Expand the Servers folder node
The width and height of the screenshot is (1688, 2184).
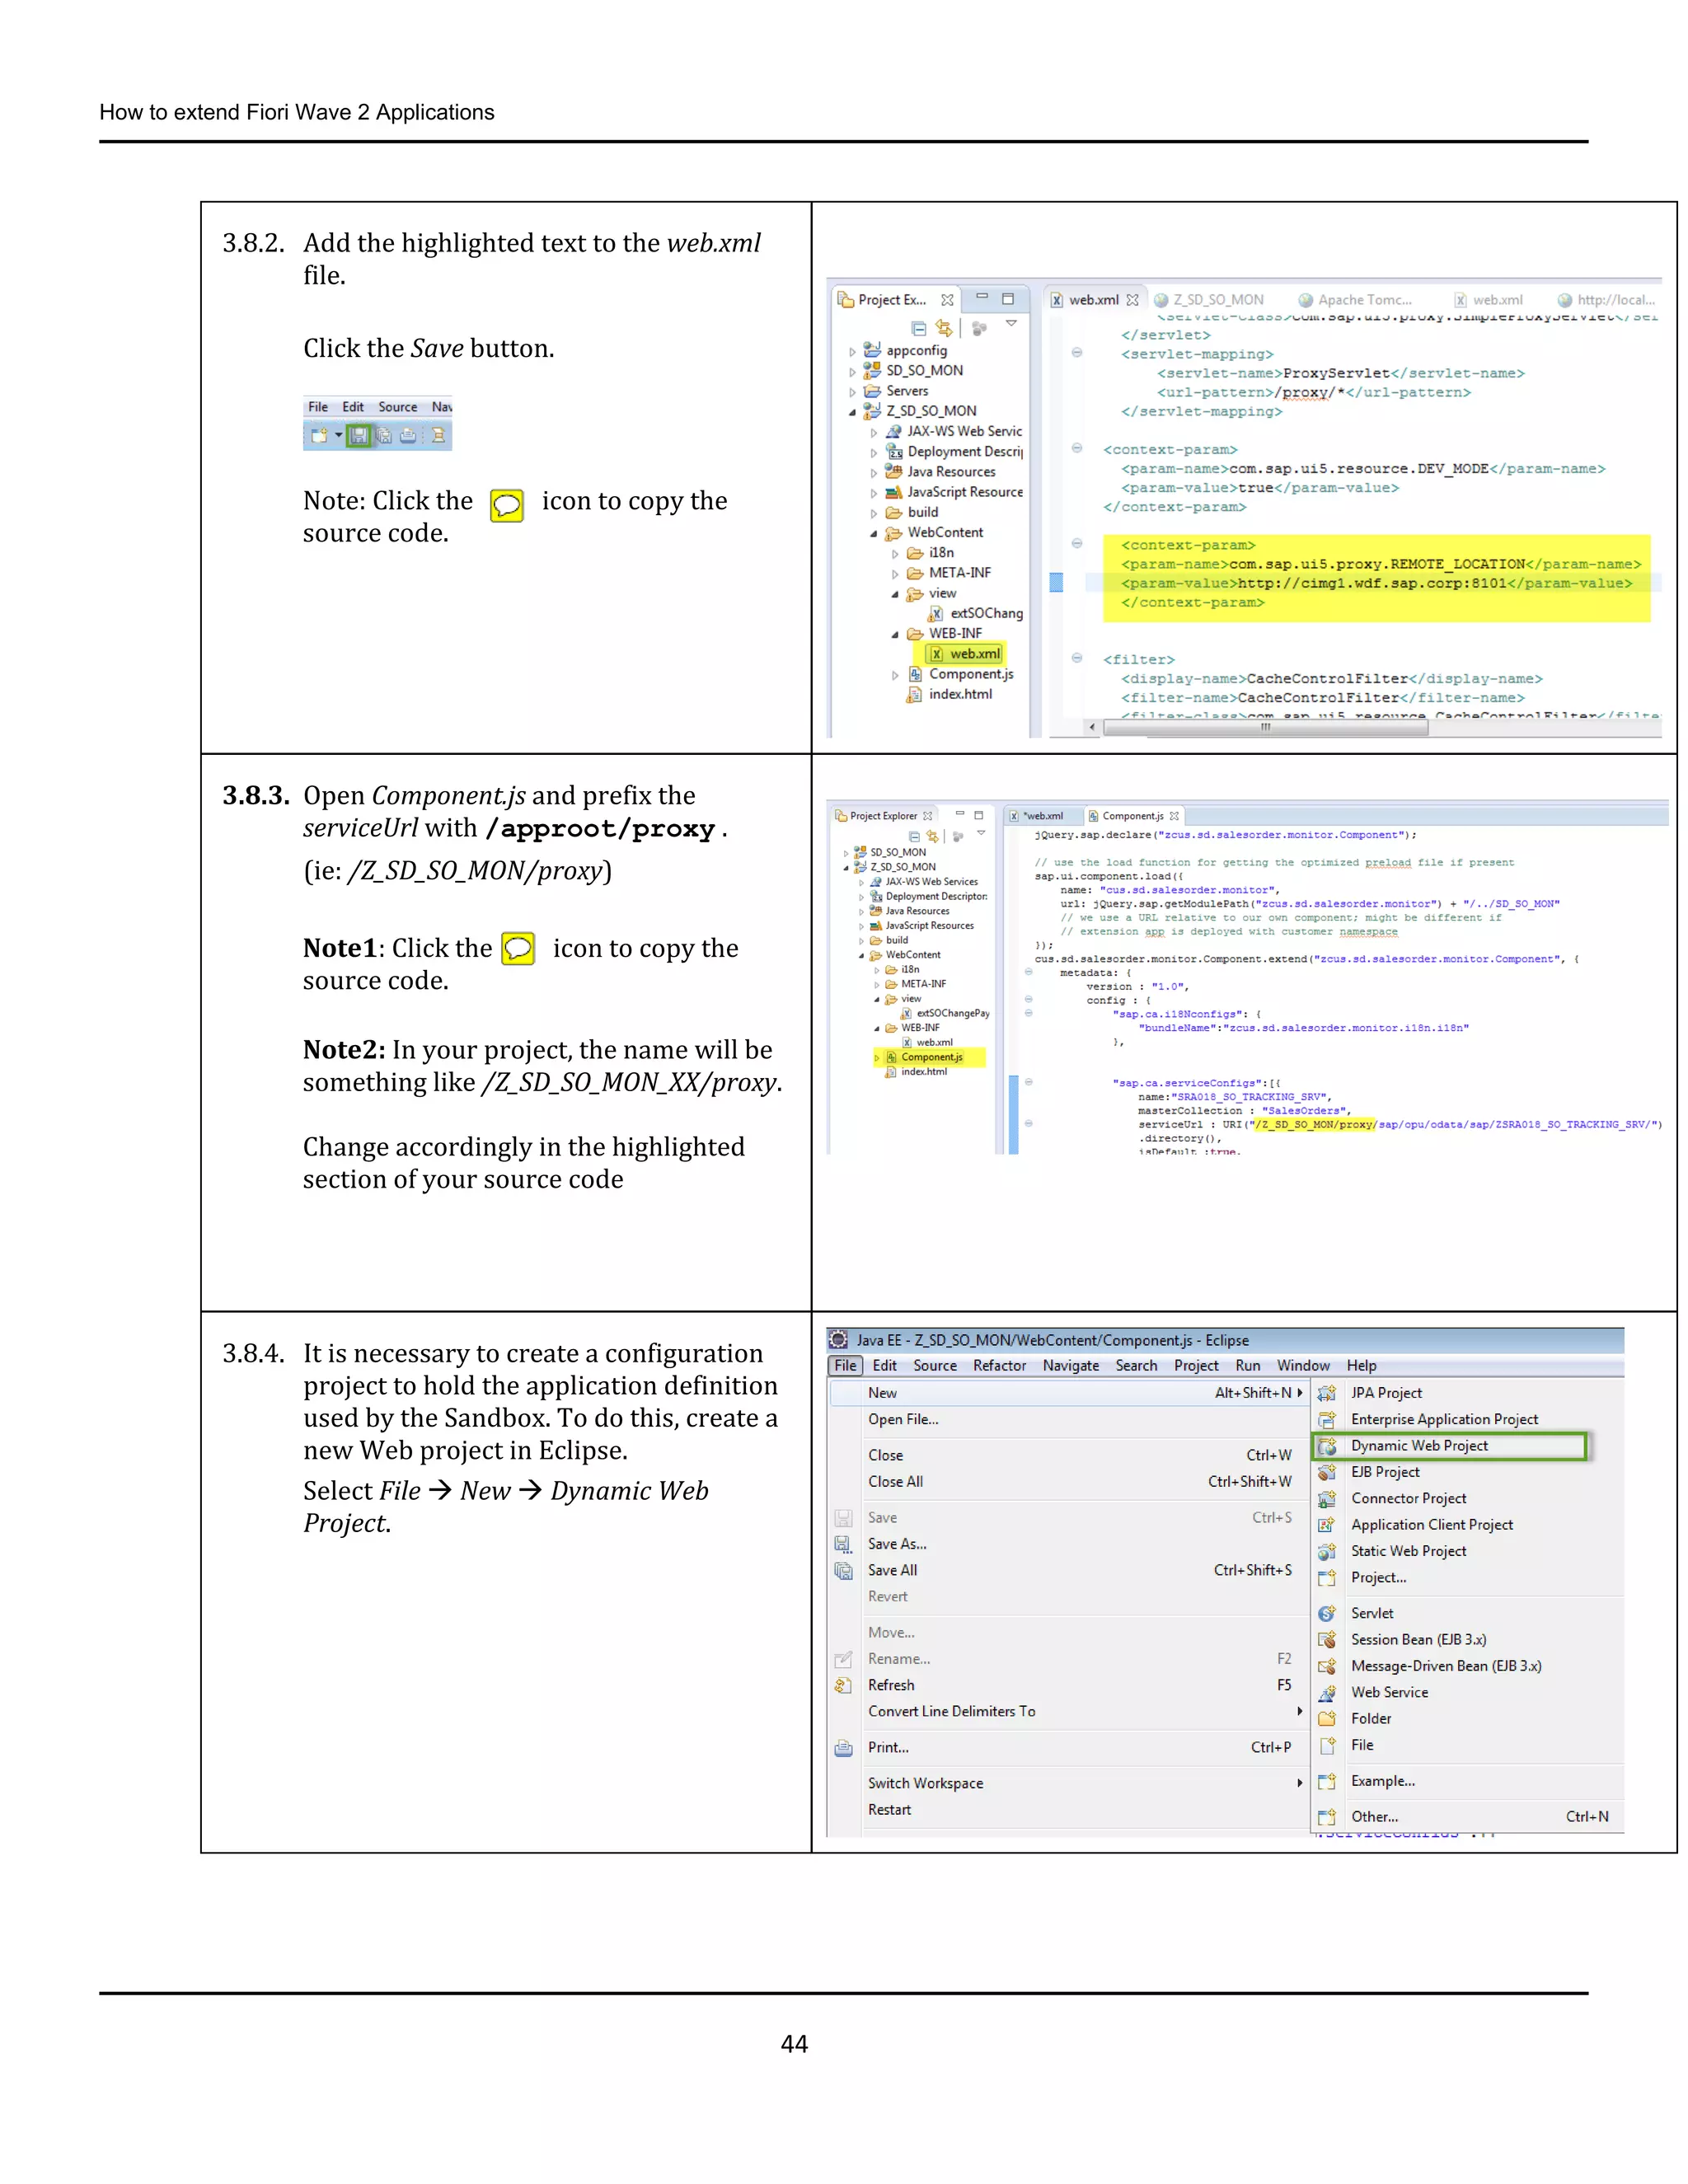pos(852,392)
